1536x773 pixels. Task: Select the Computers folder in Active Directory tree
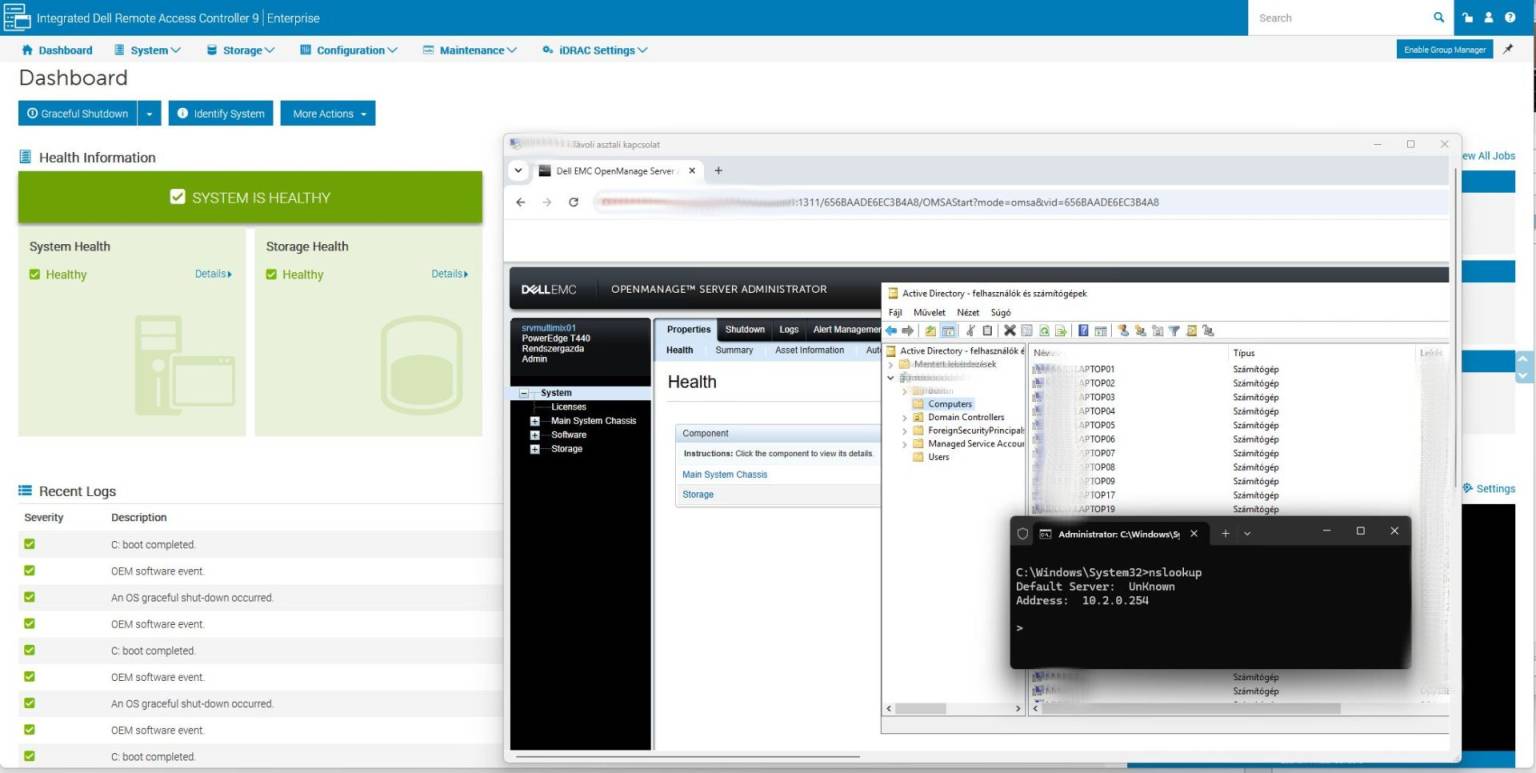point(949,404)
